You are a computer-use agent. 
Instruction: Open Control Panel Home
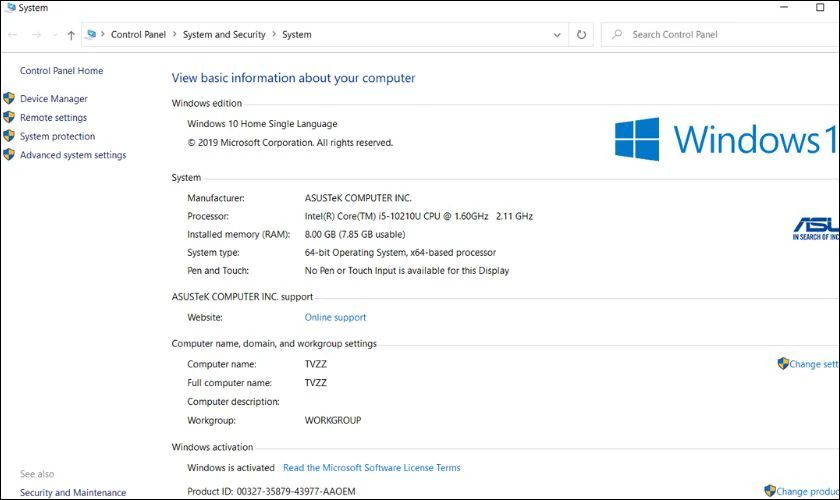click(x=62, y=71)
